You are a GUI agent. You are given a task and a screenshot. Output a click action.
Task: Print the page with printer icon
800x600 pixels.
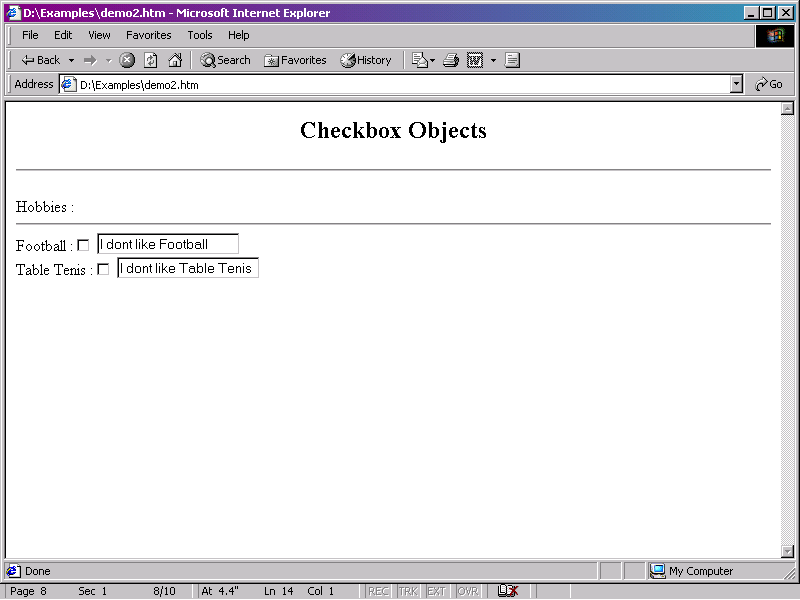click(x=450, y=60)
